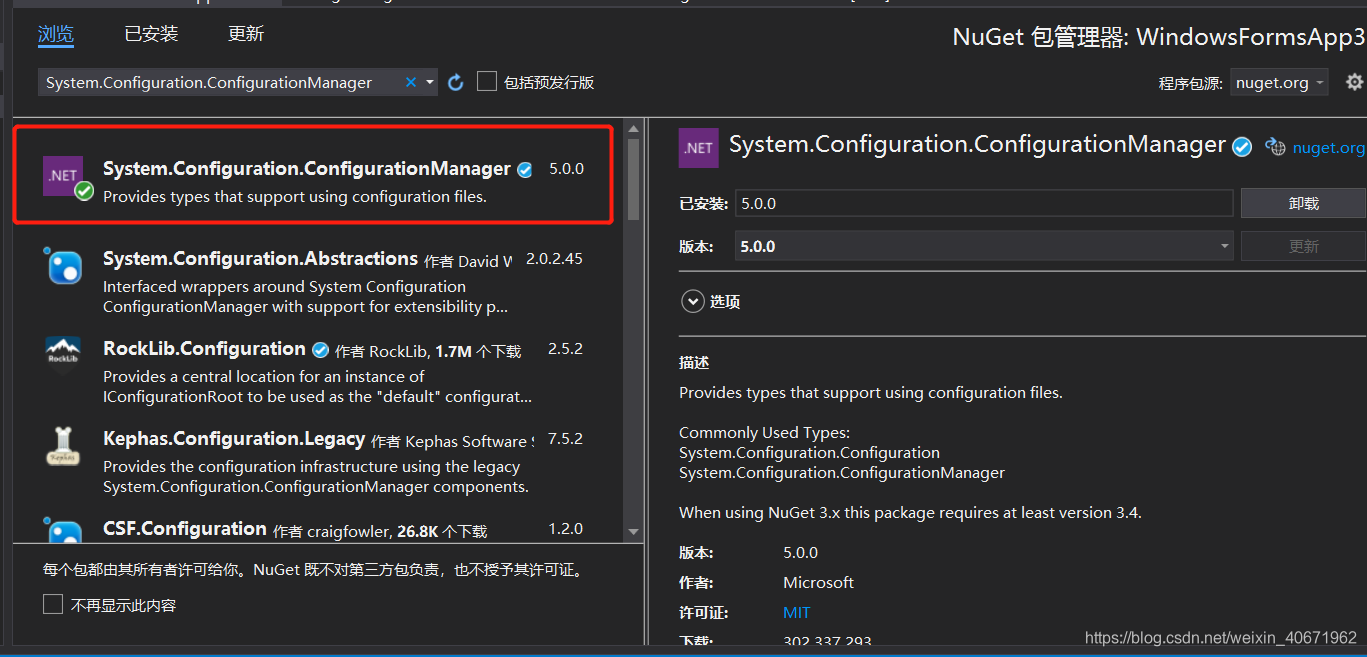Click author name Microsoft in details
The height and width of the screenshot is (657, 1367).
(x=819, y=582)
